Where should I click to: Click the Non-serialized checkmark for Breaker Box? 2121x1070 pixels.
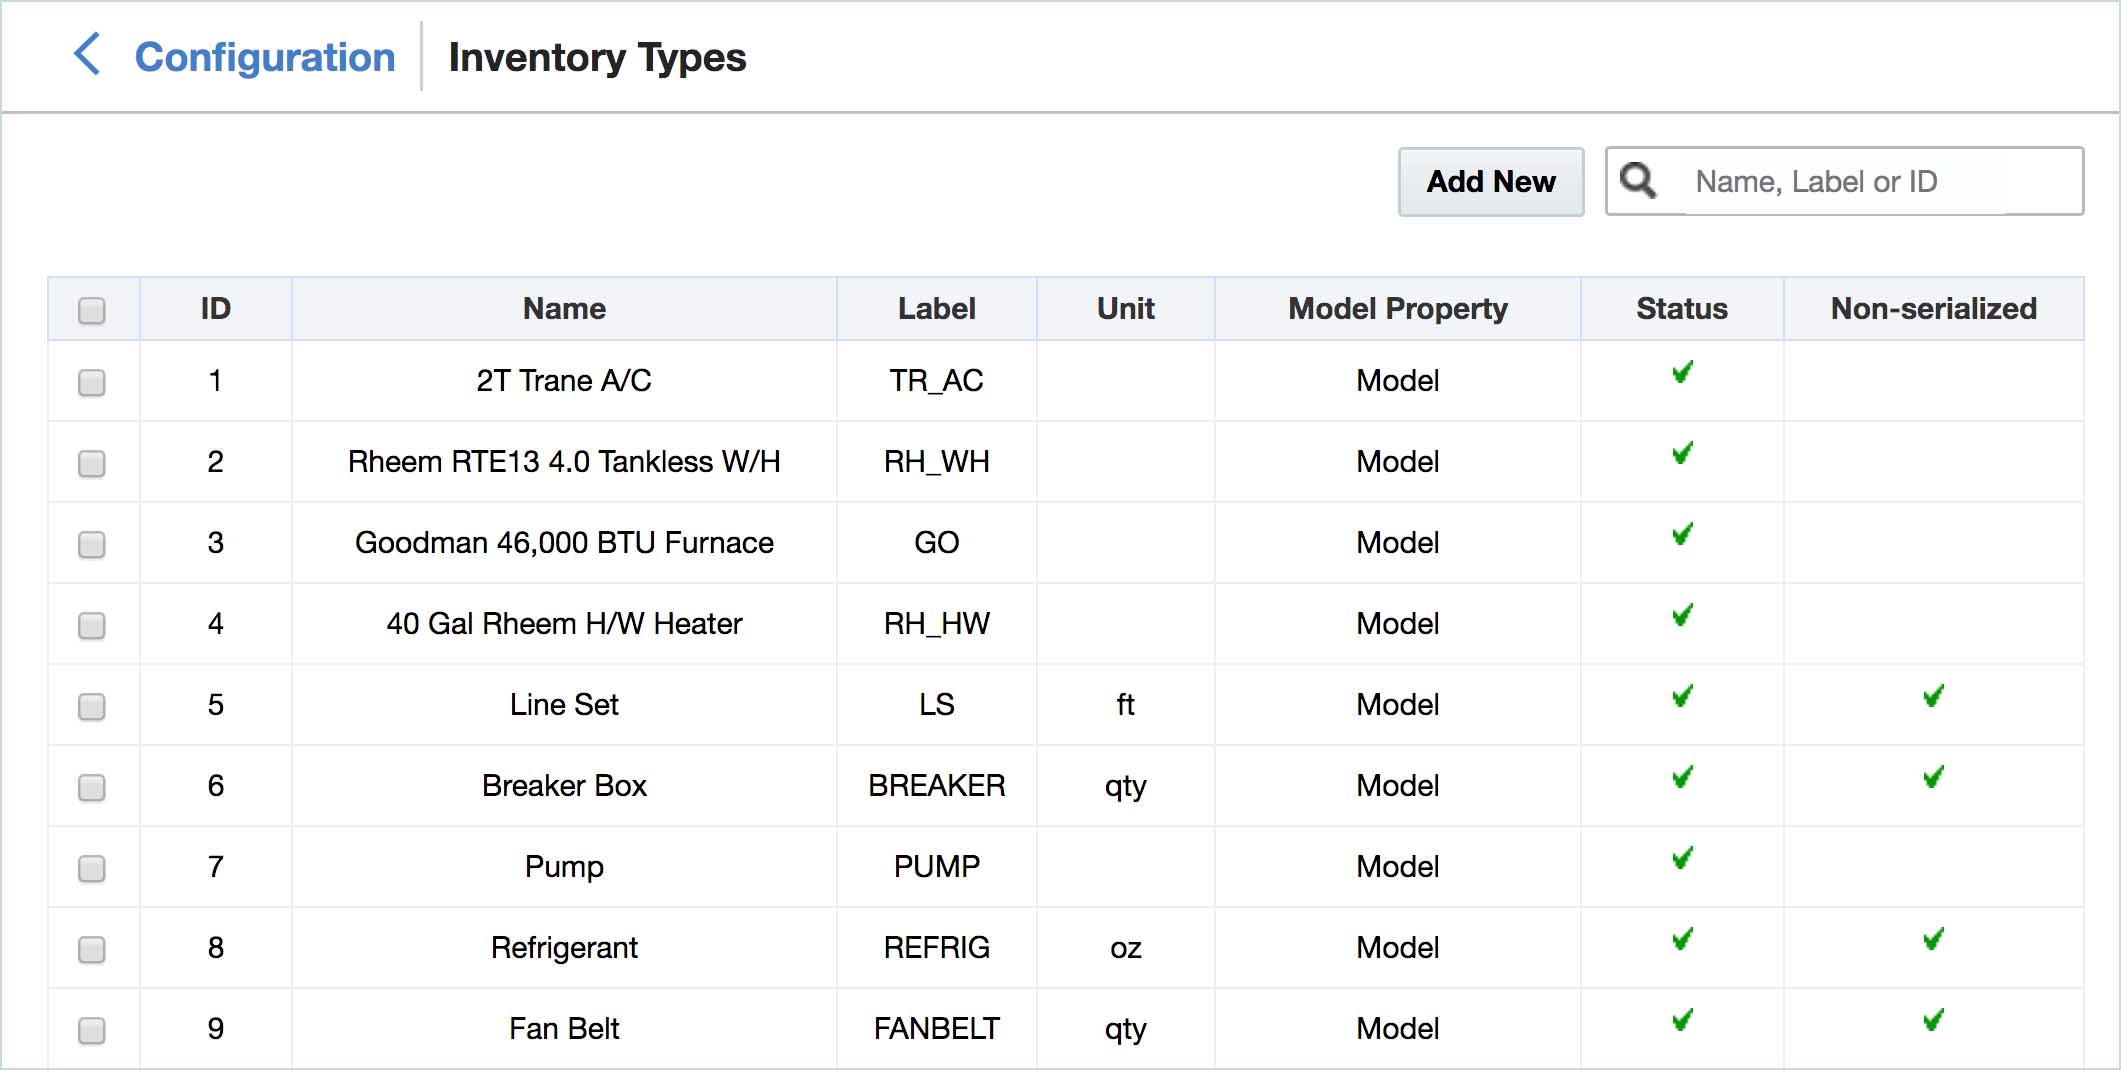coord(1932,779)
